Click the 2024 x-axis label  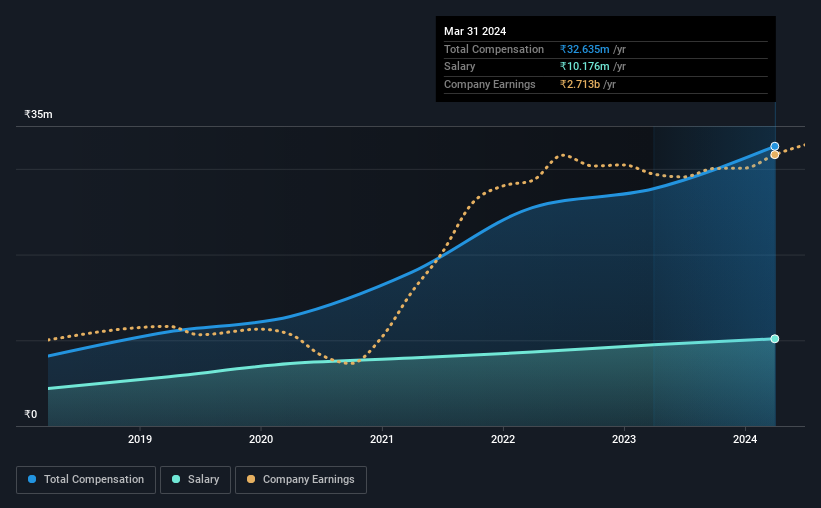745,439
